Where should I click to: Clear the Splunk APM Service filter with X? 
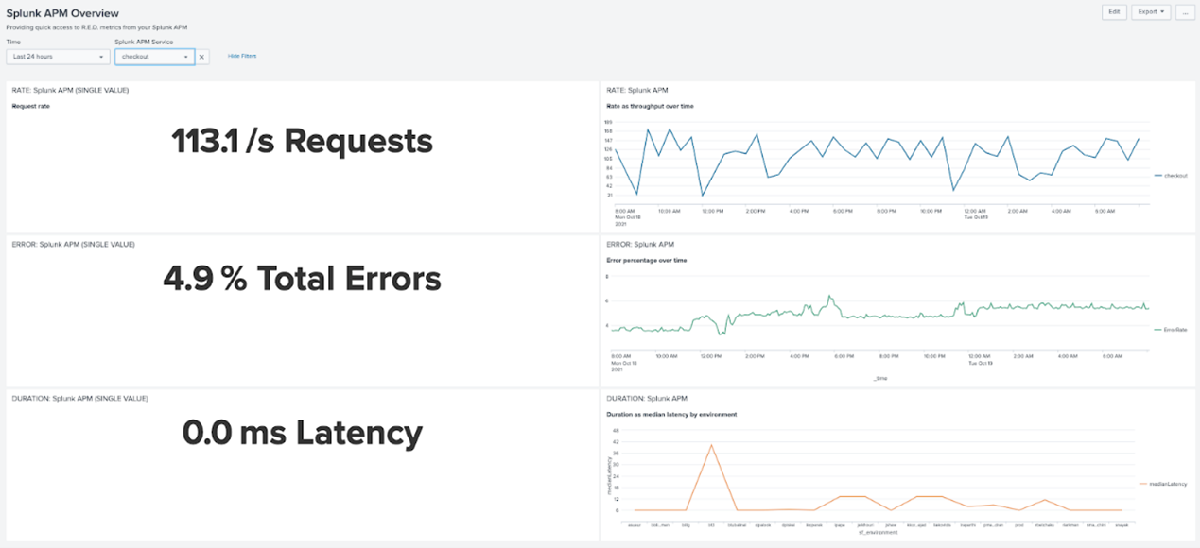point(202,57)
